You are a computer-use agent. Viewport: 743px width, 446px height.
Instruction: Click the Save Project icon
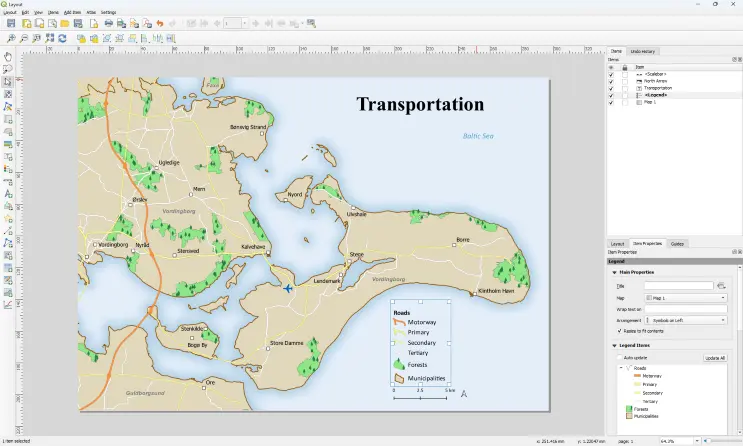click(x=11, y=23)
